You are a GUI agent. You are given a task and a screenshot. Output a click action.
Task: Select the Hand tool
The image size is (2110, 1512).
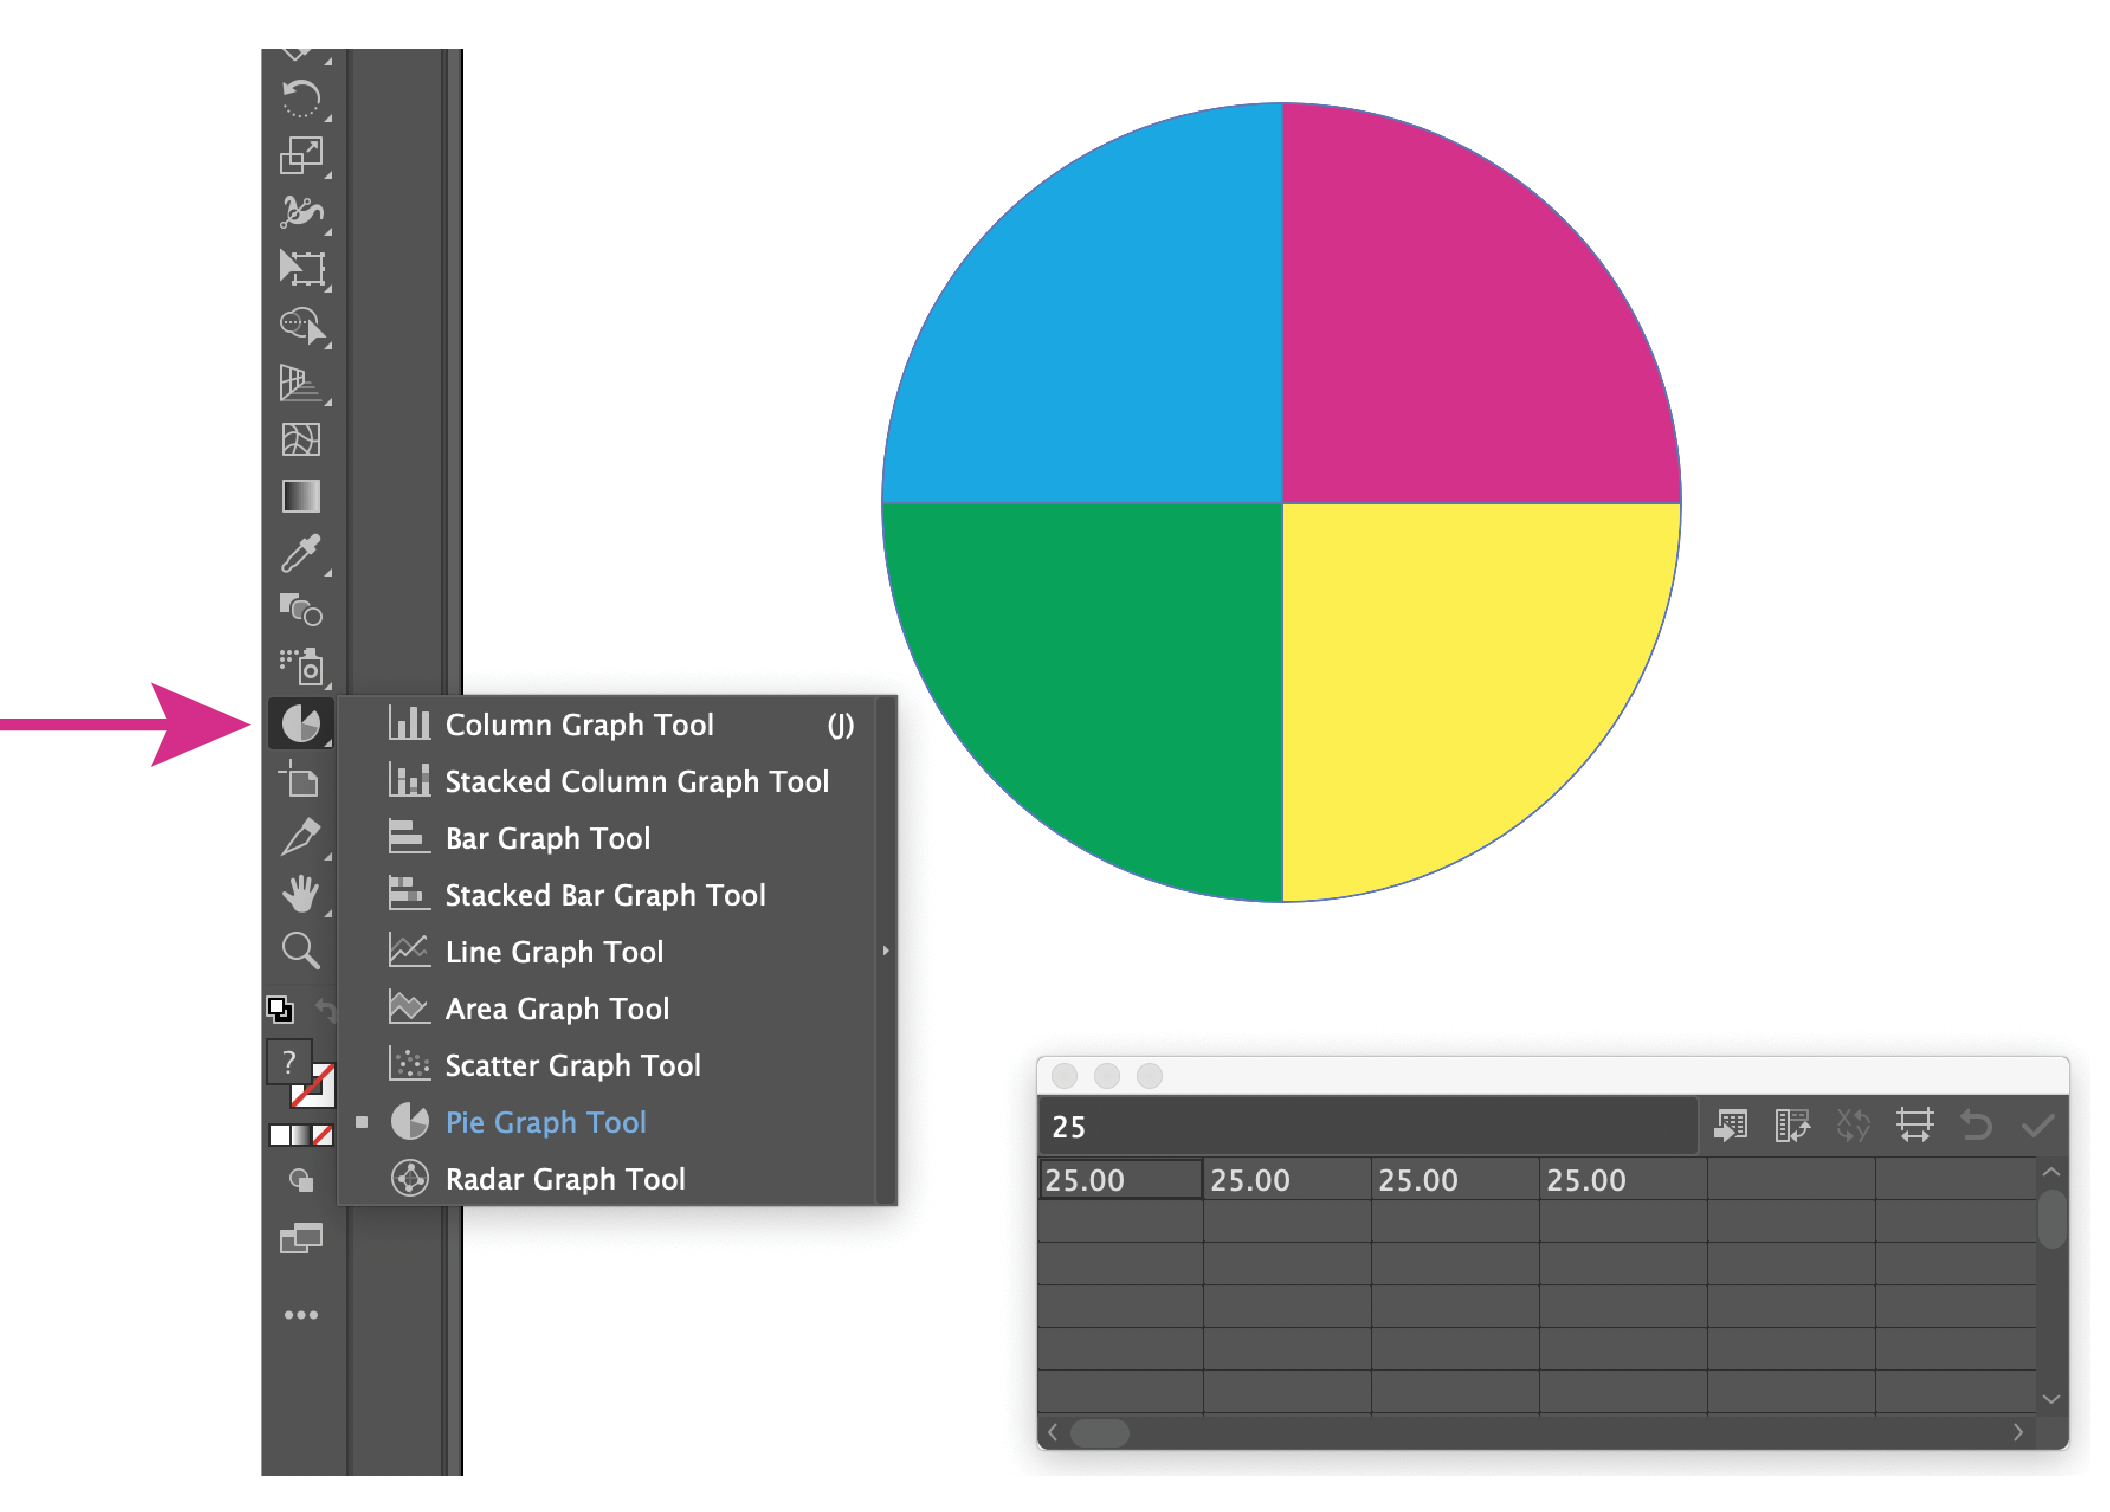coord(300,893)
